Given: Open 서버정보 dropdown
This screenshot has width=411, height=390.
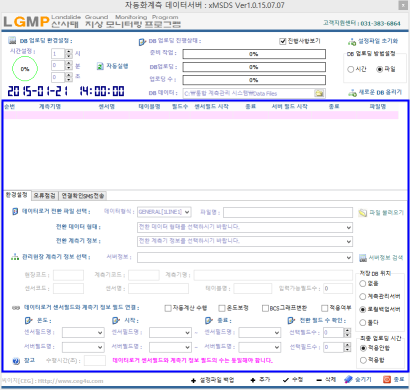Looking at the screenshot, I should point(245,257).
